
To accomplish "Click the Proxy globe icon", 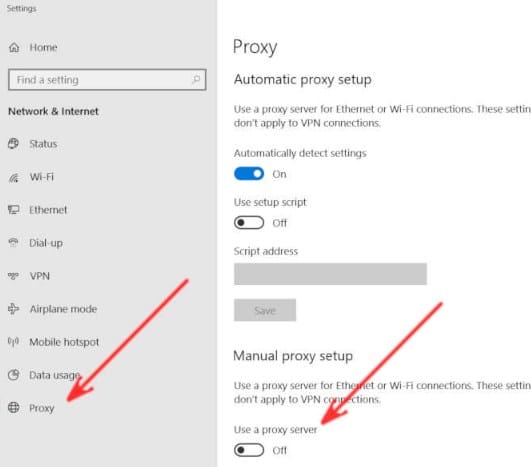I will (x=14, y=407).
